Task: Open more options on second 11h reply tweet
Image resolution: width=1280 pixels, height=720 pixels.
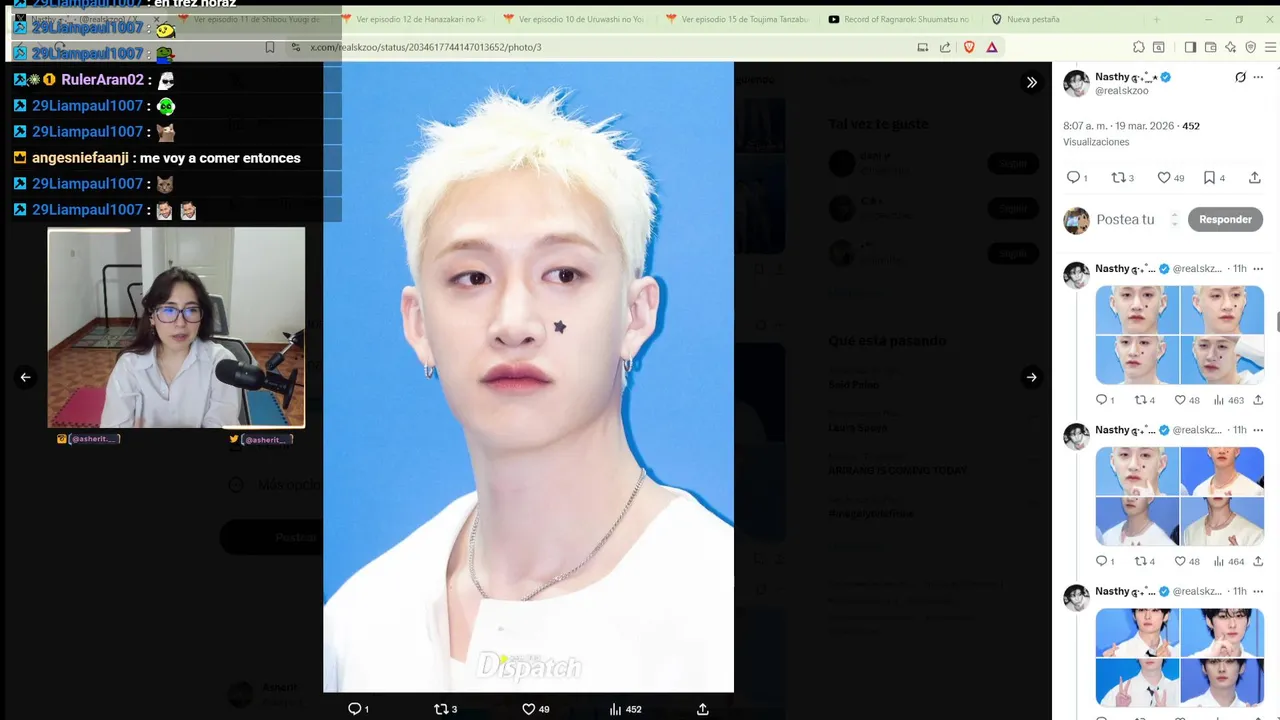Action: point(1258,430)
